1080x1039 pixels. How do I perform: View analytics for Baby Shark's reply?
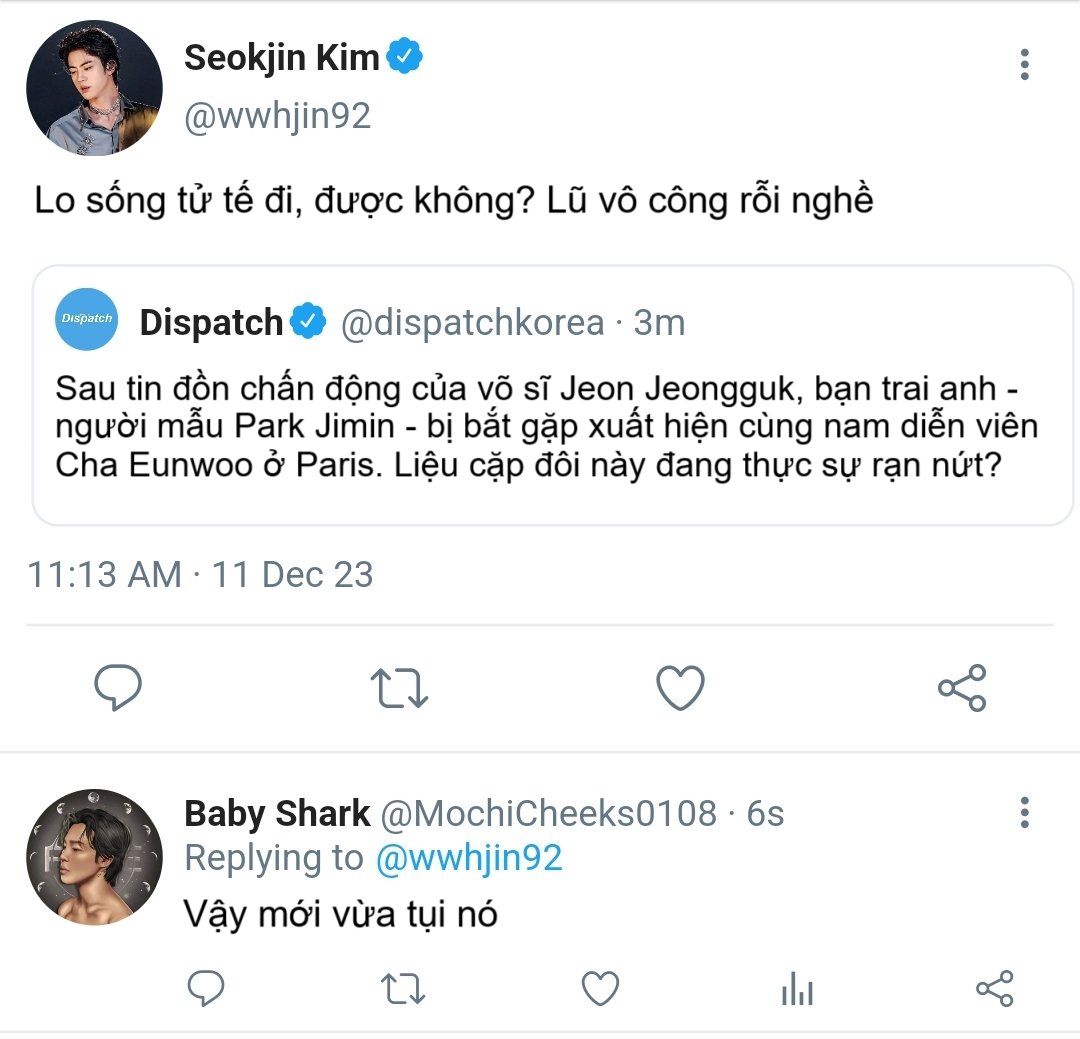[797, 990]
